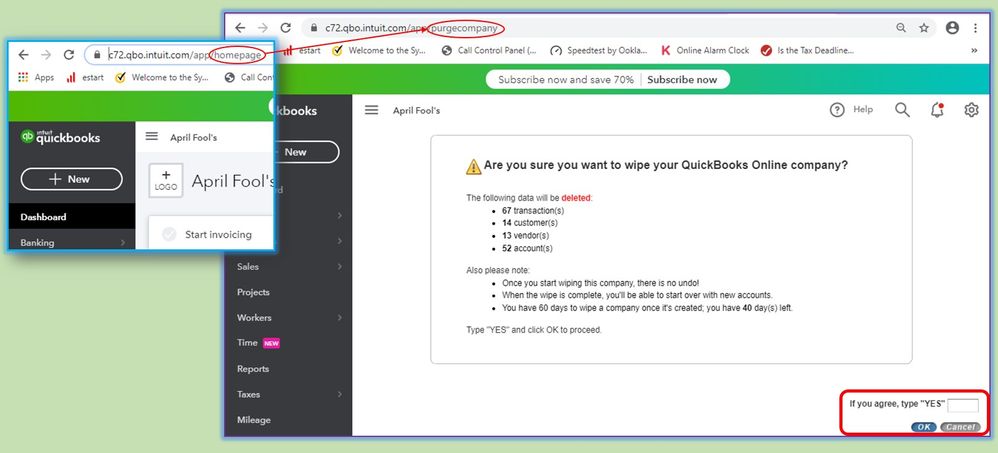Click Cancel to abort company wipe
Viewport: 998px width, 453px height.
960,427
